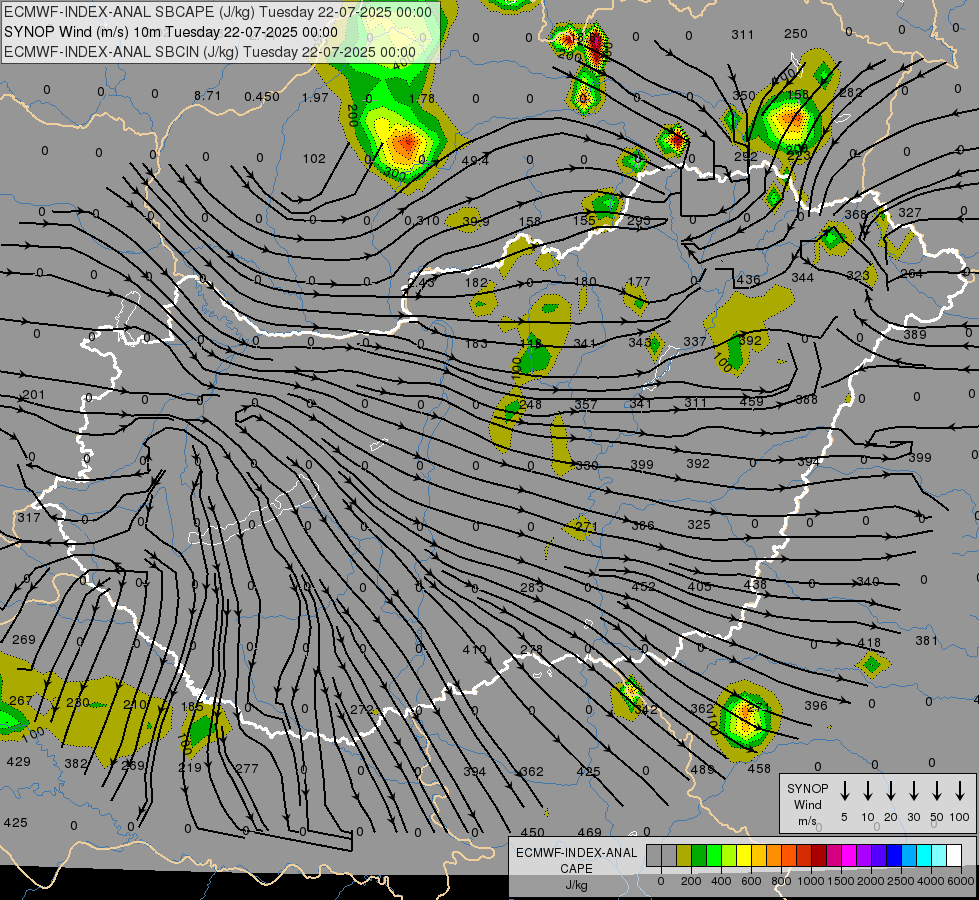Image resolution: width=979 pixels, height=900 pixels.
Task: Select the purple swatch in CAPE legend
Action: [x=863, y=856]
